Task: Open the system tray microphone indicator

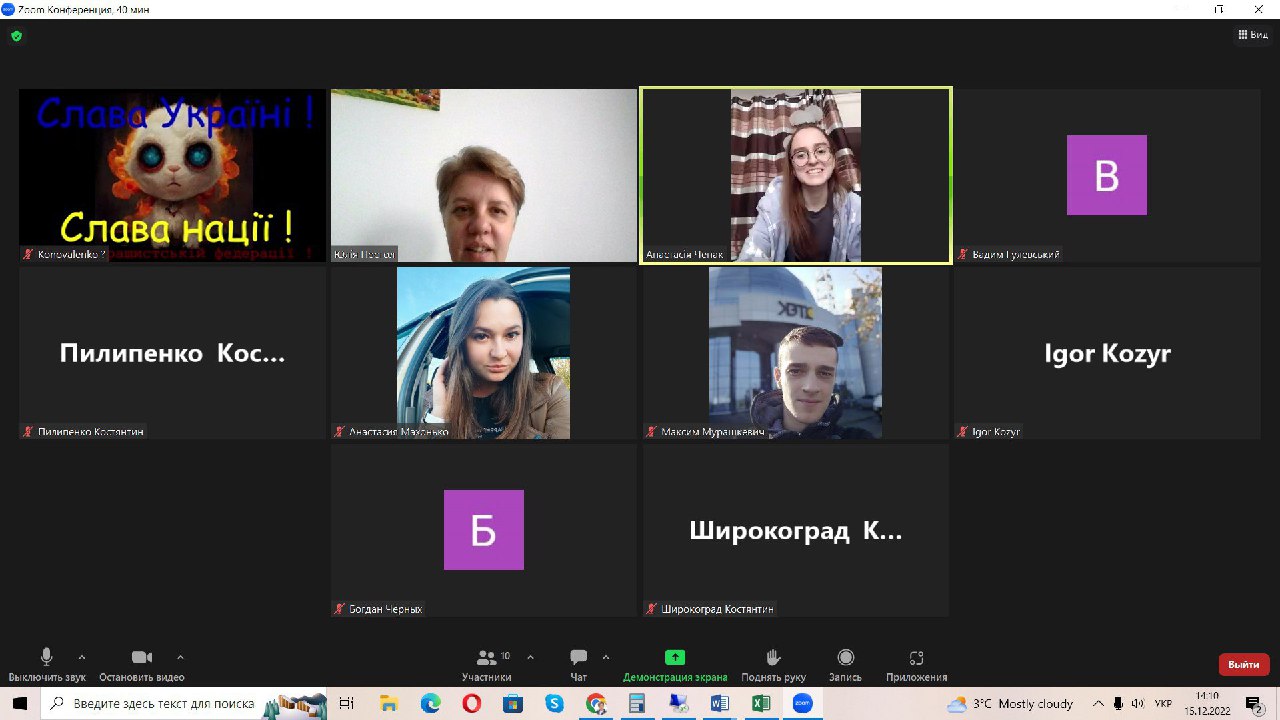Action: (x=1118, y=704)
